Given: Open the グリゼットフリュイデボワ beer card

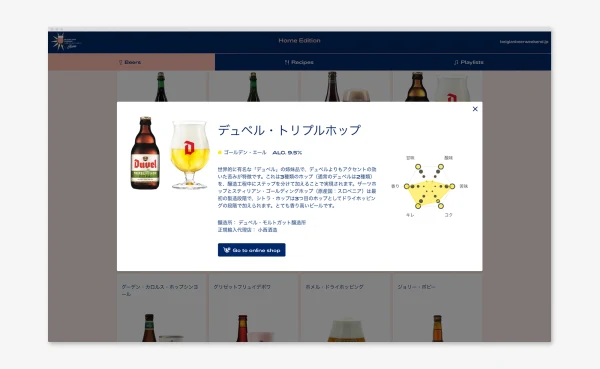Looking at the screenshot, I should click(x=254, y=308).
